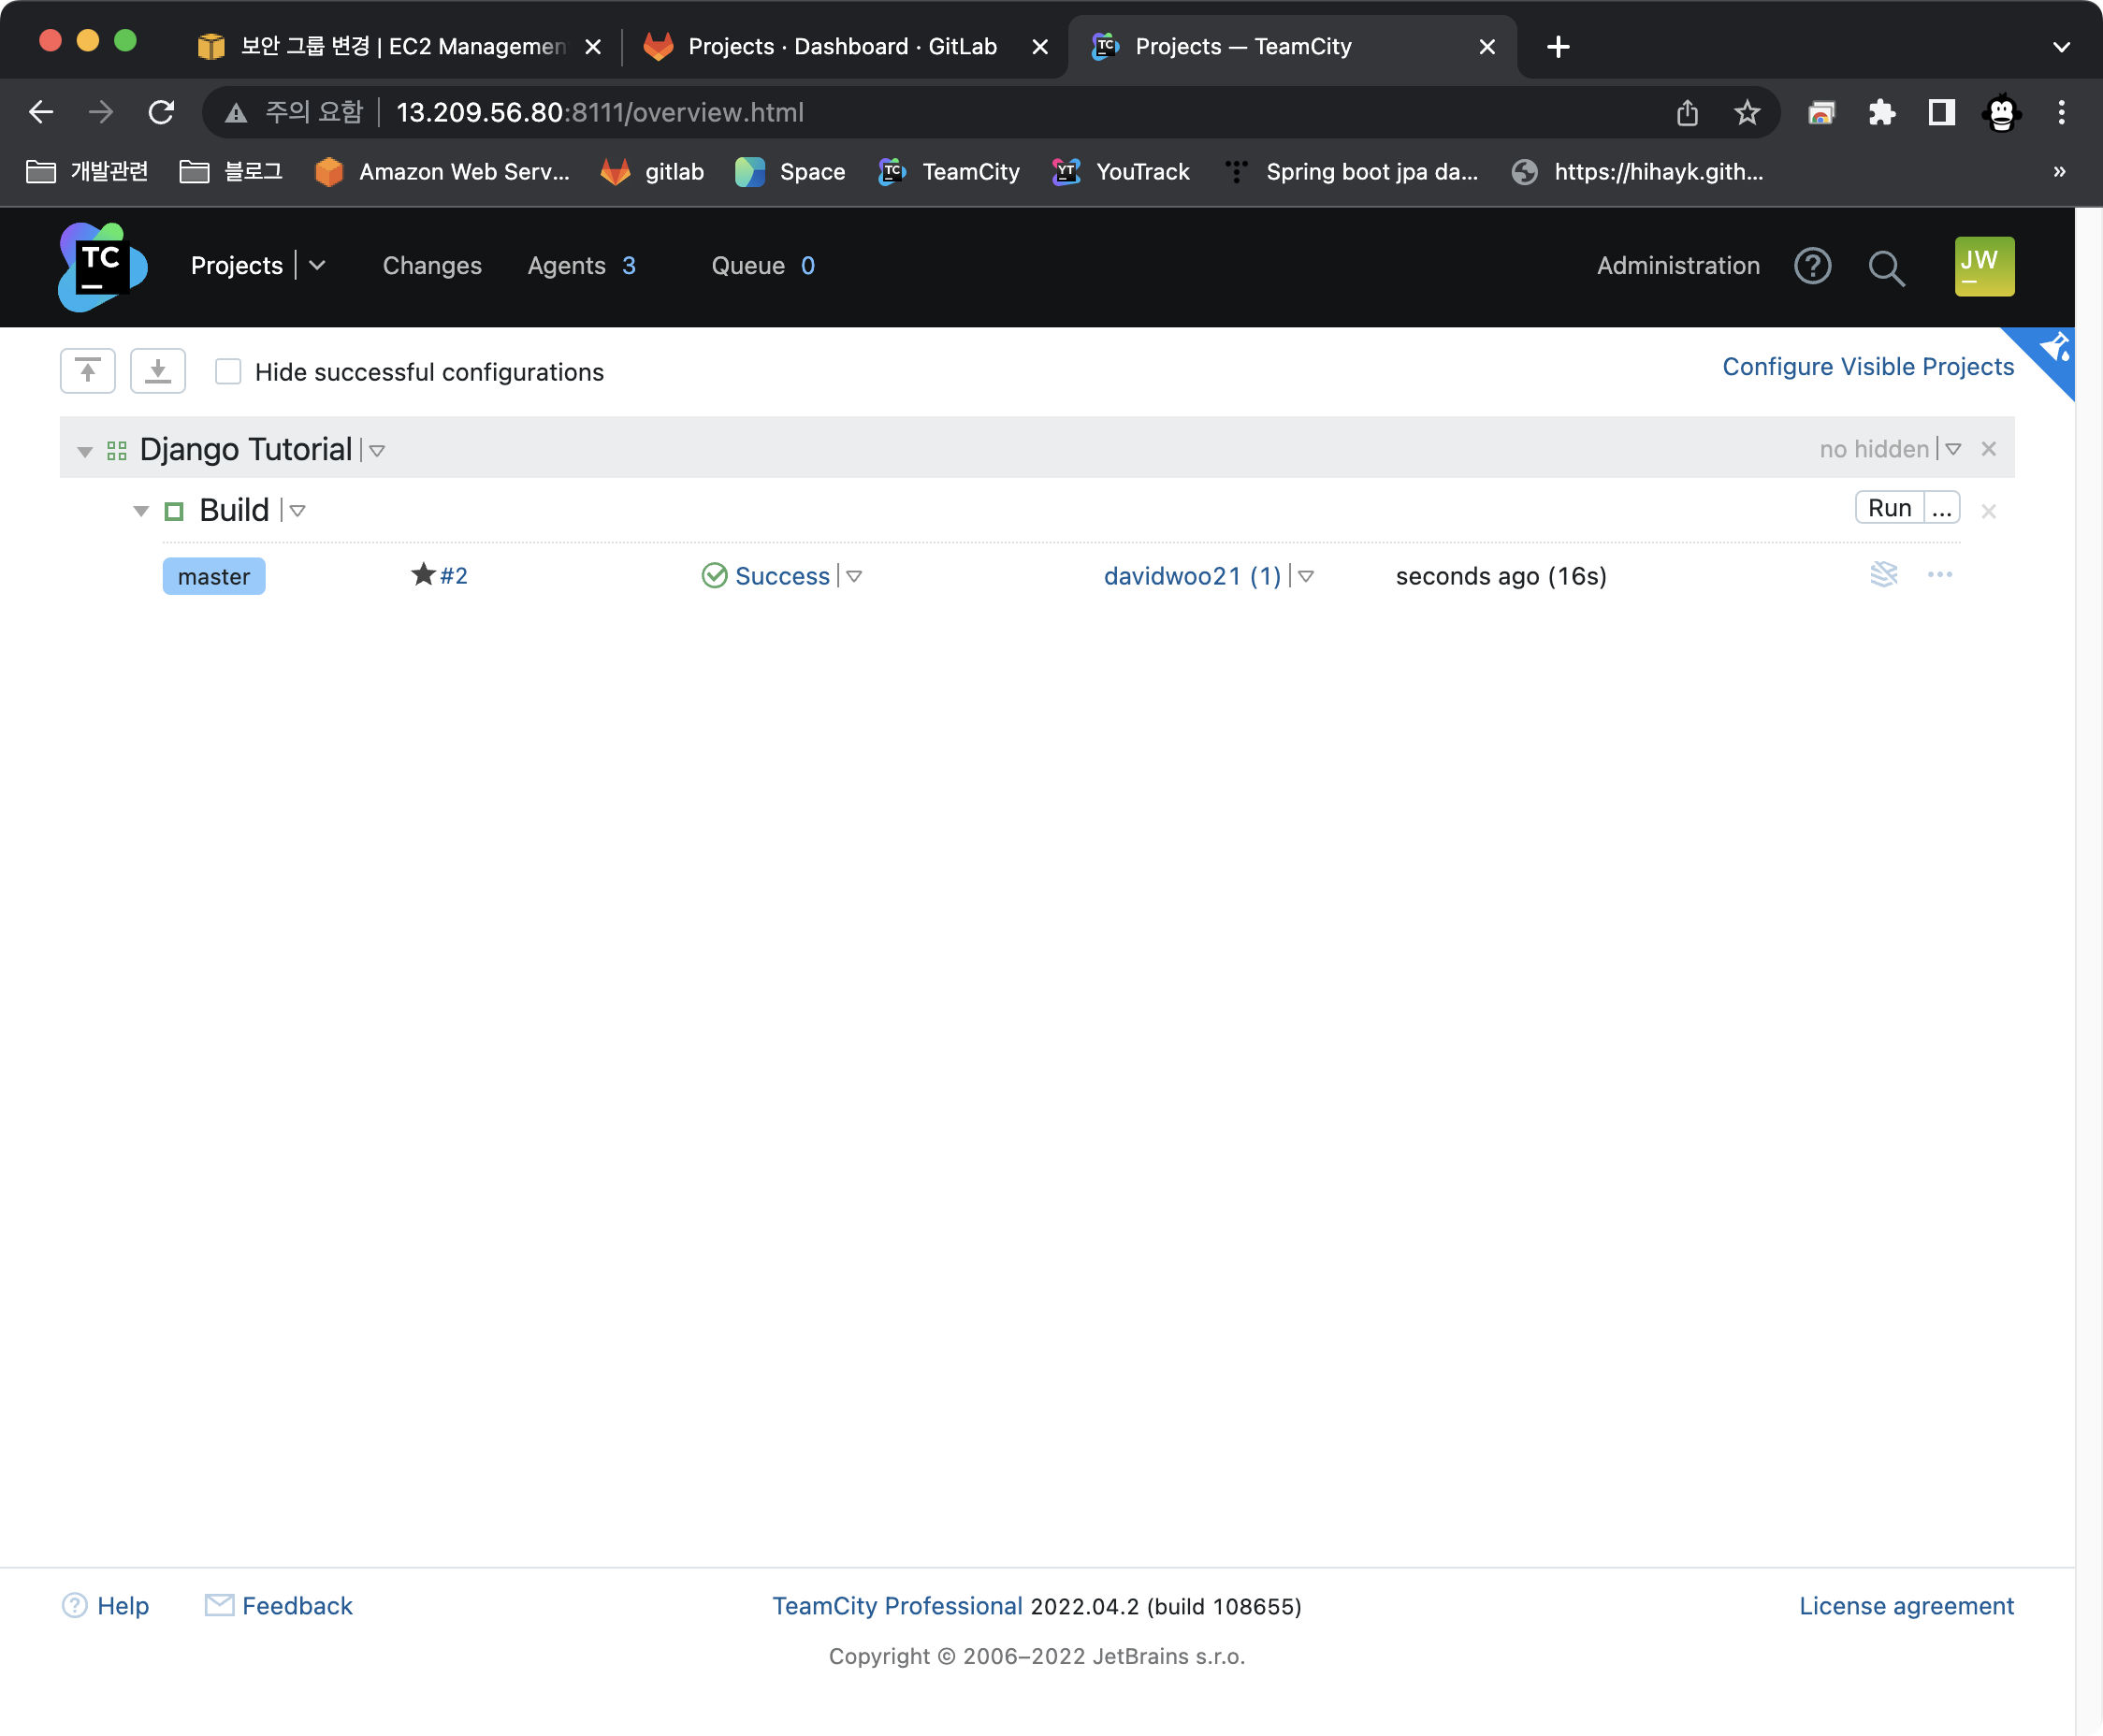The image size is (2103, 1736).
Task: Select the master branch label
Action: tap(214, 576)
